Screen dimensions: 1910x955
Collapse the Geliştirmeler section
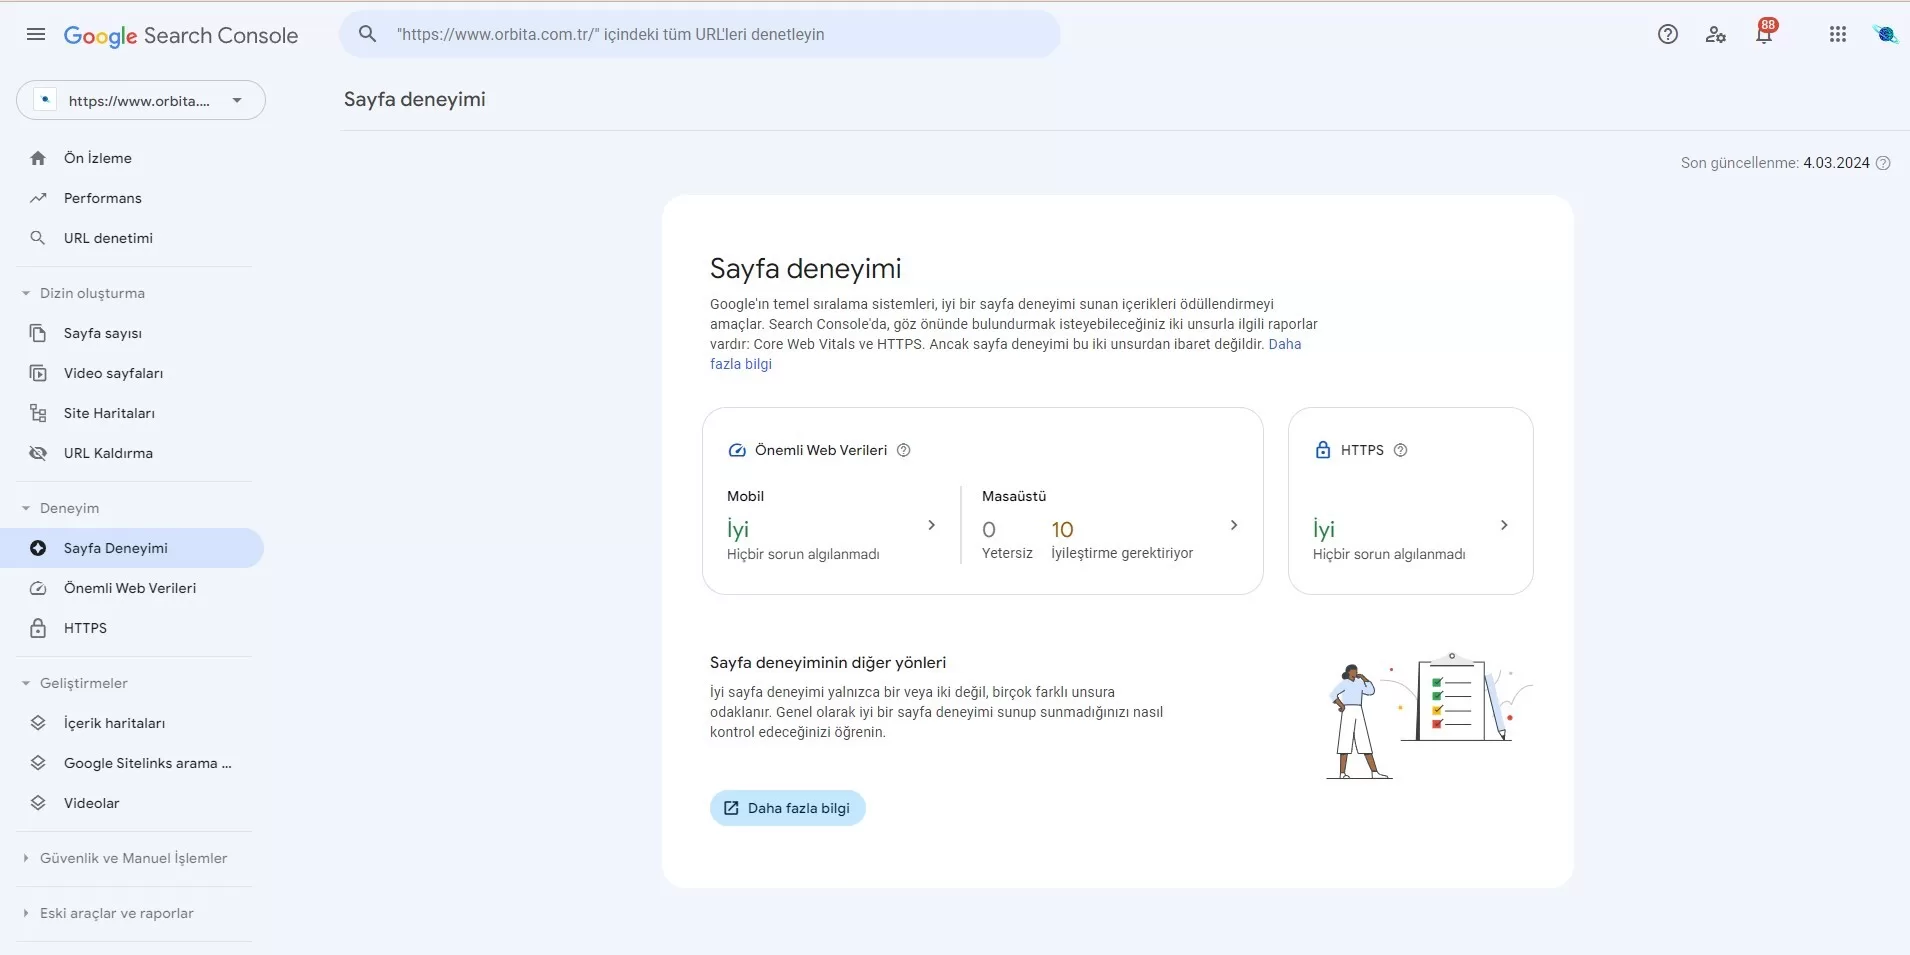coord(26,683)
